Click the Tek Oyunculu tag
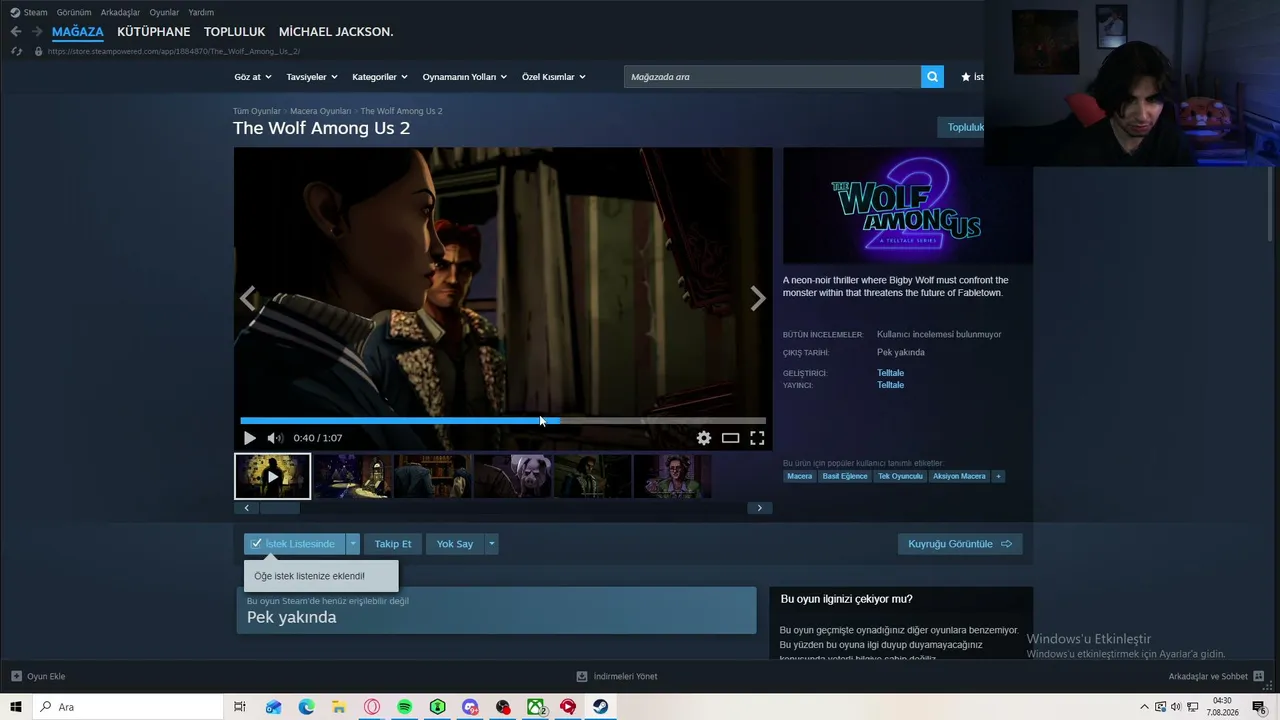The image size is (1280, 720). point(900,476)
